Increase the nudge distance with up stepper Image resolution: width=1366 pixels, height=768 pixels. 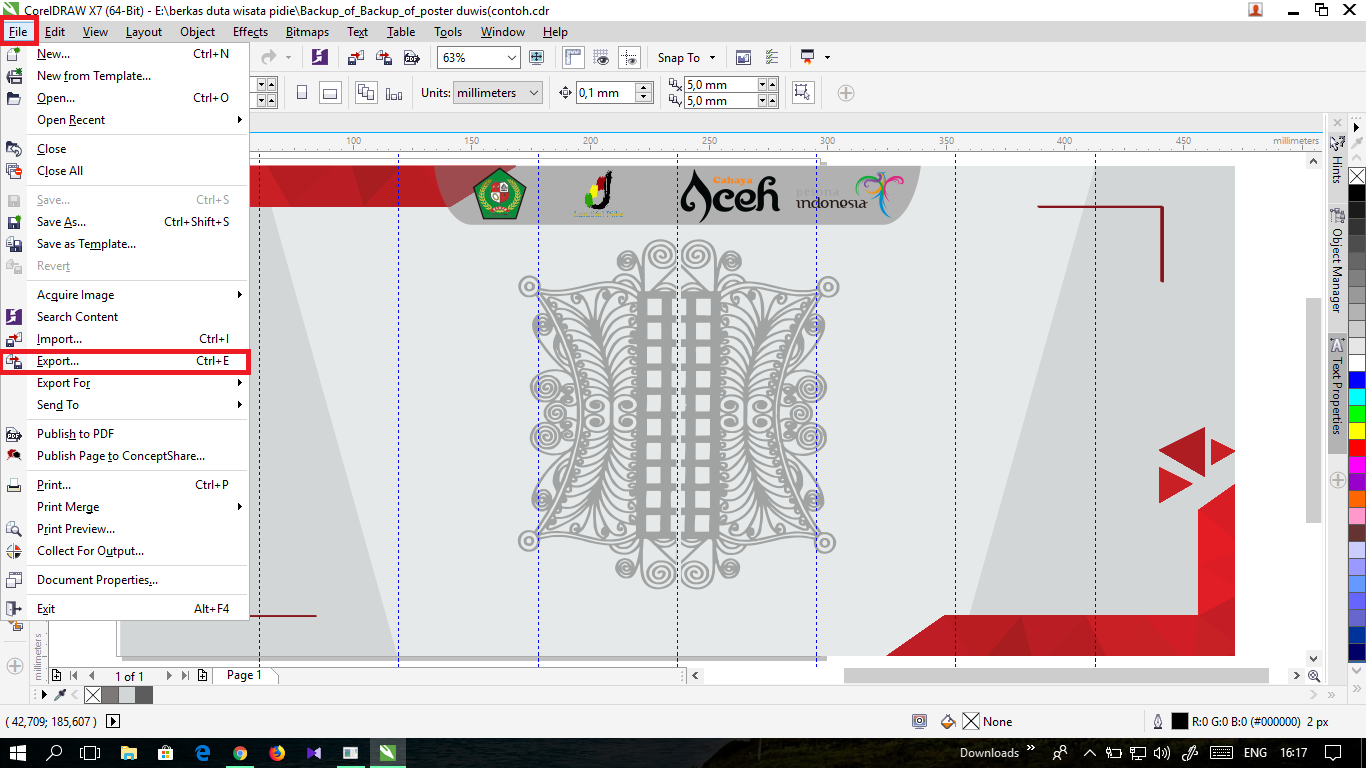(644, 88)
